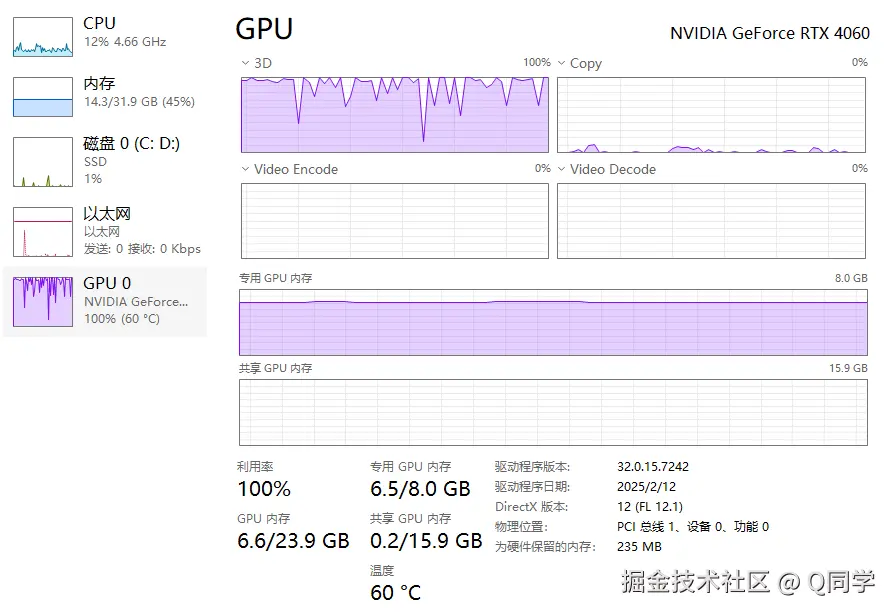Open the 磁盘 0 (C: D:) thumbnail
Viewport: 894px width, 614px height.
pyautogui.click(x=43, y=162)
